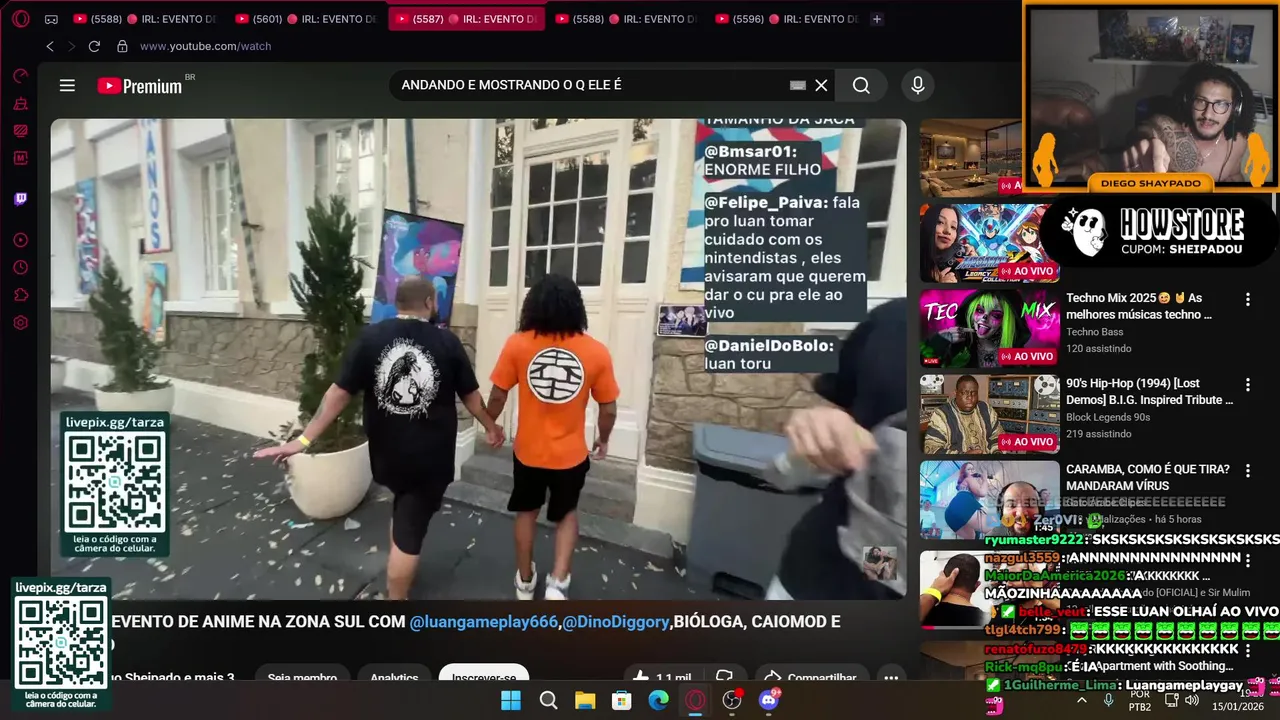1280x720 pixels.
Task: Open GX Control in Opera sidebar
Action: (x=21, y=76)
